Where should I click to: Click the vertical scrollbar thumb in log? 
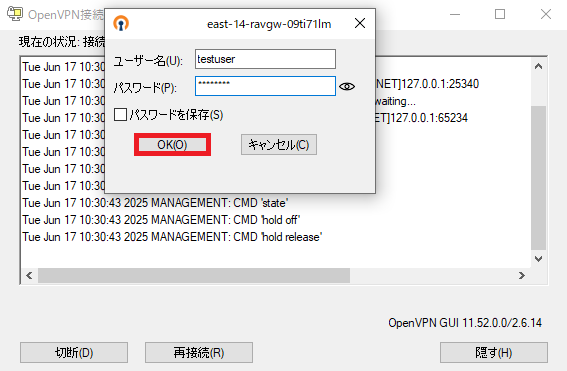point(538,178)
